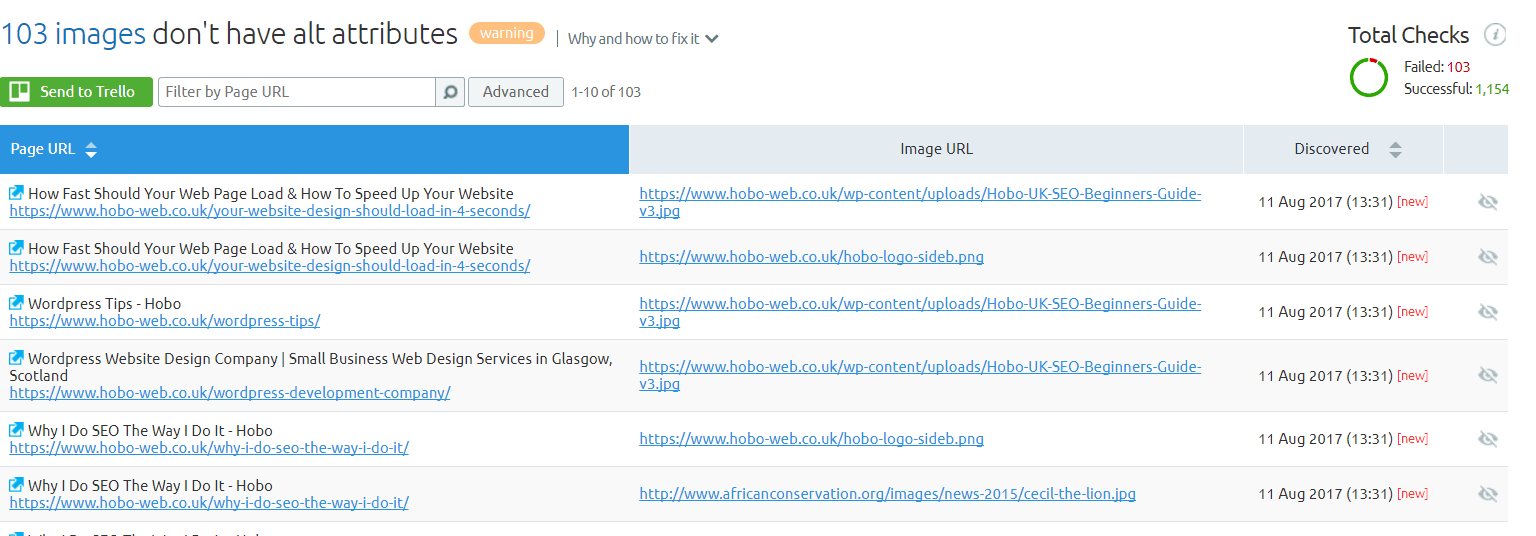The height and width of the screenshot is (536, 1536).
Task: Open why-i-do-seo URL in hobo-logo-sideb.png row
Action: click(x=209, y=448)
